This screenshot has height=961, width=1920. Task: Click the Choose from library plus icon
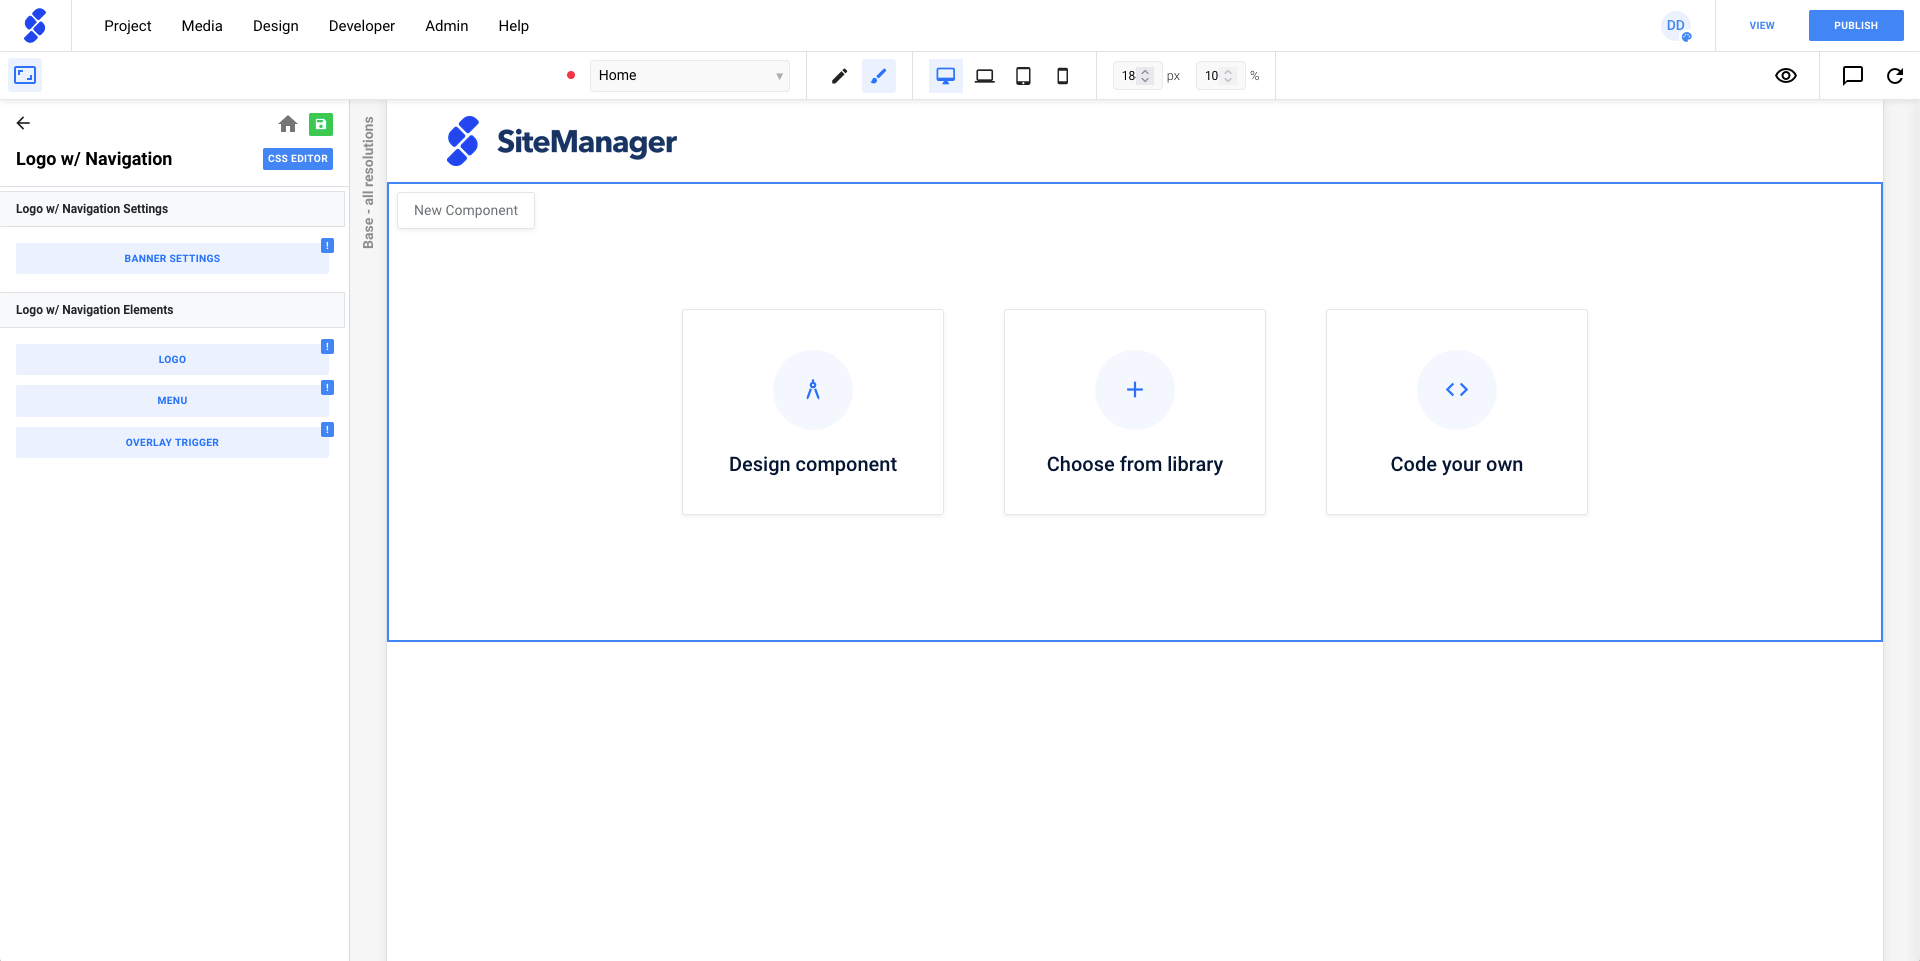tap(1135, 390)
